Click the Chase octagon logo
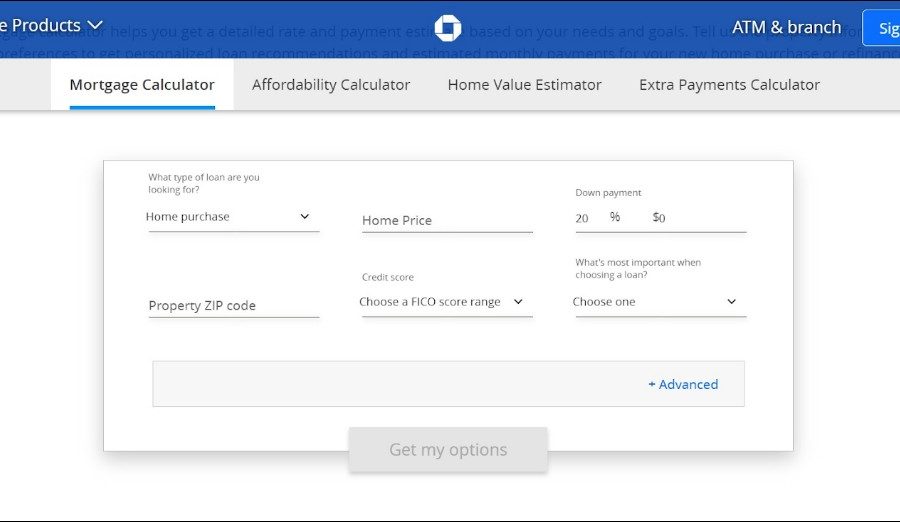The image size is (900, 522). (448, 27)
